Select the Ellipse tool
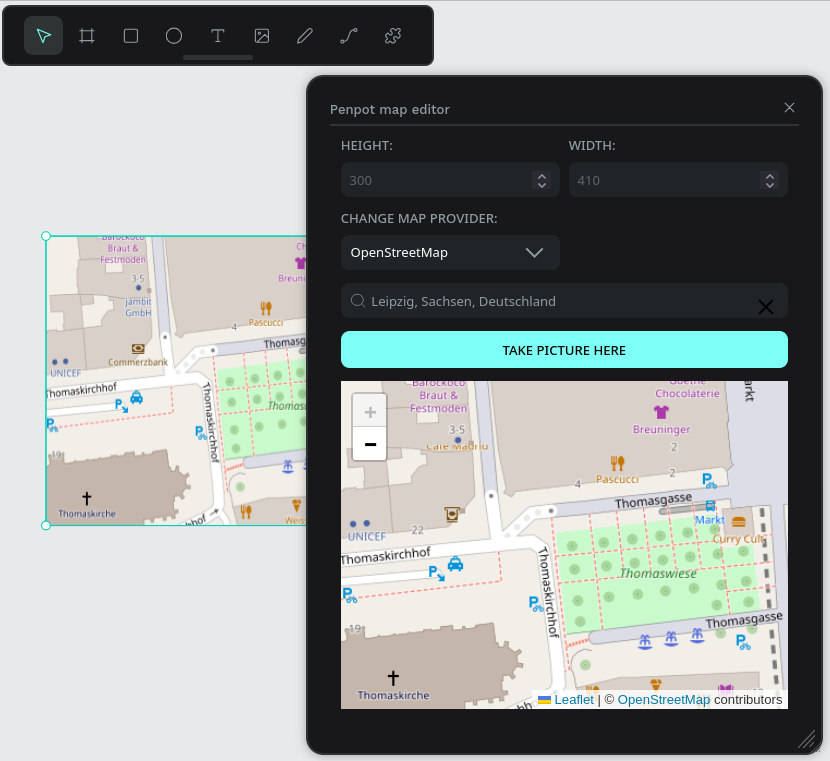This screenshot has width=830, height=761. click(x=174, y=36)
